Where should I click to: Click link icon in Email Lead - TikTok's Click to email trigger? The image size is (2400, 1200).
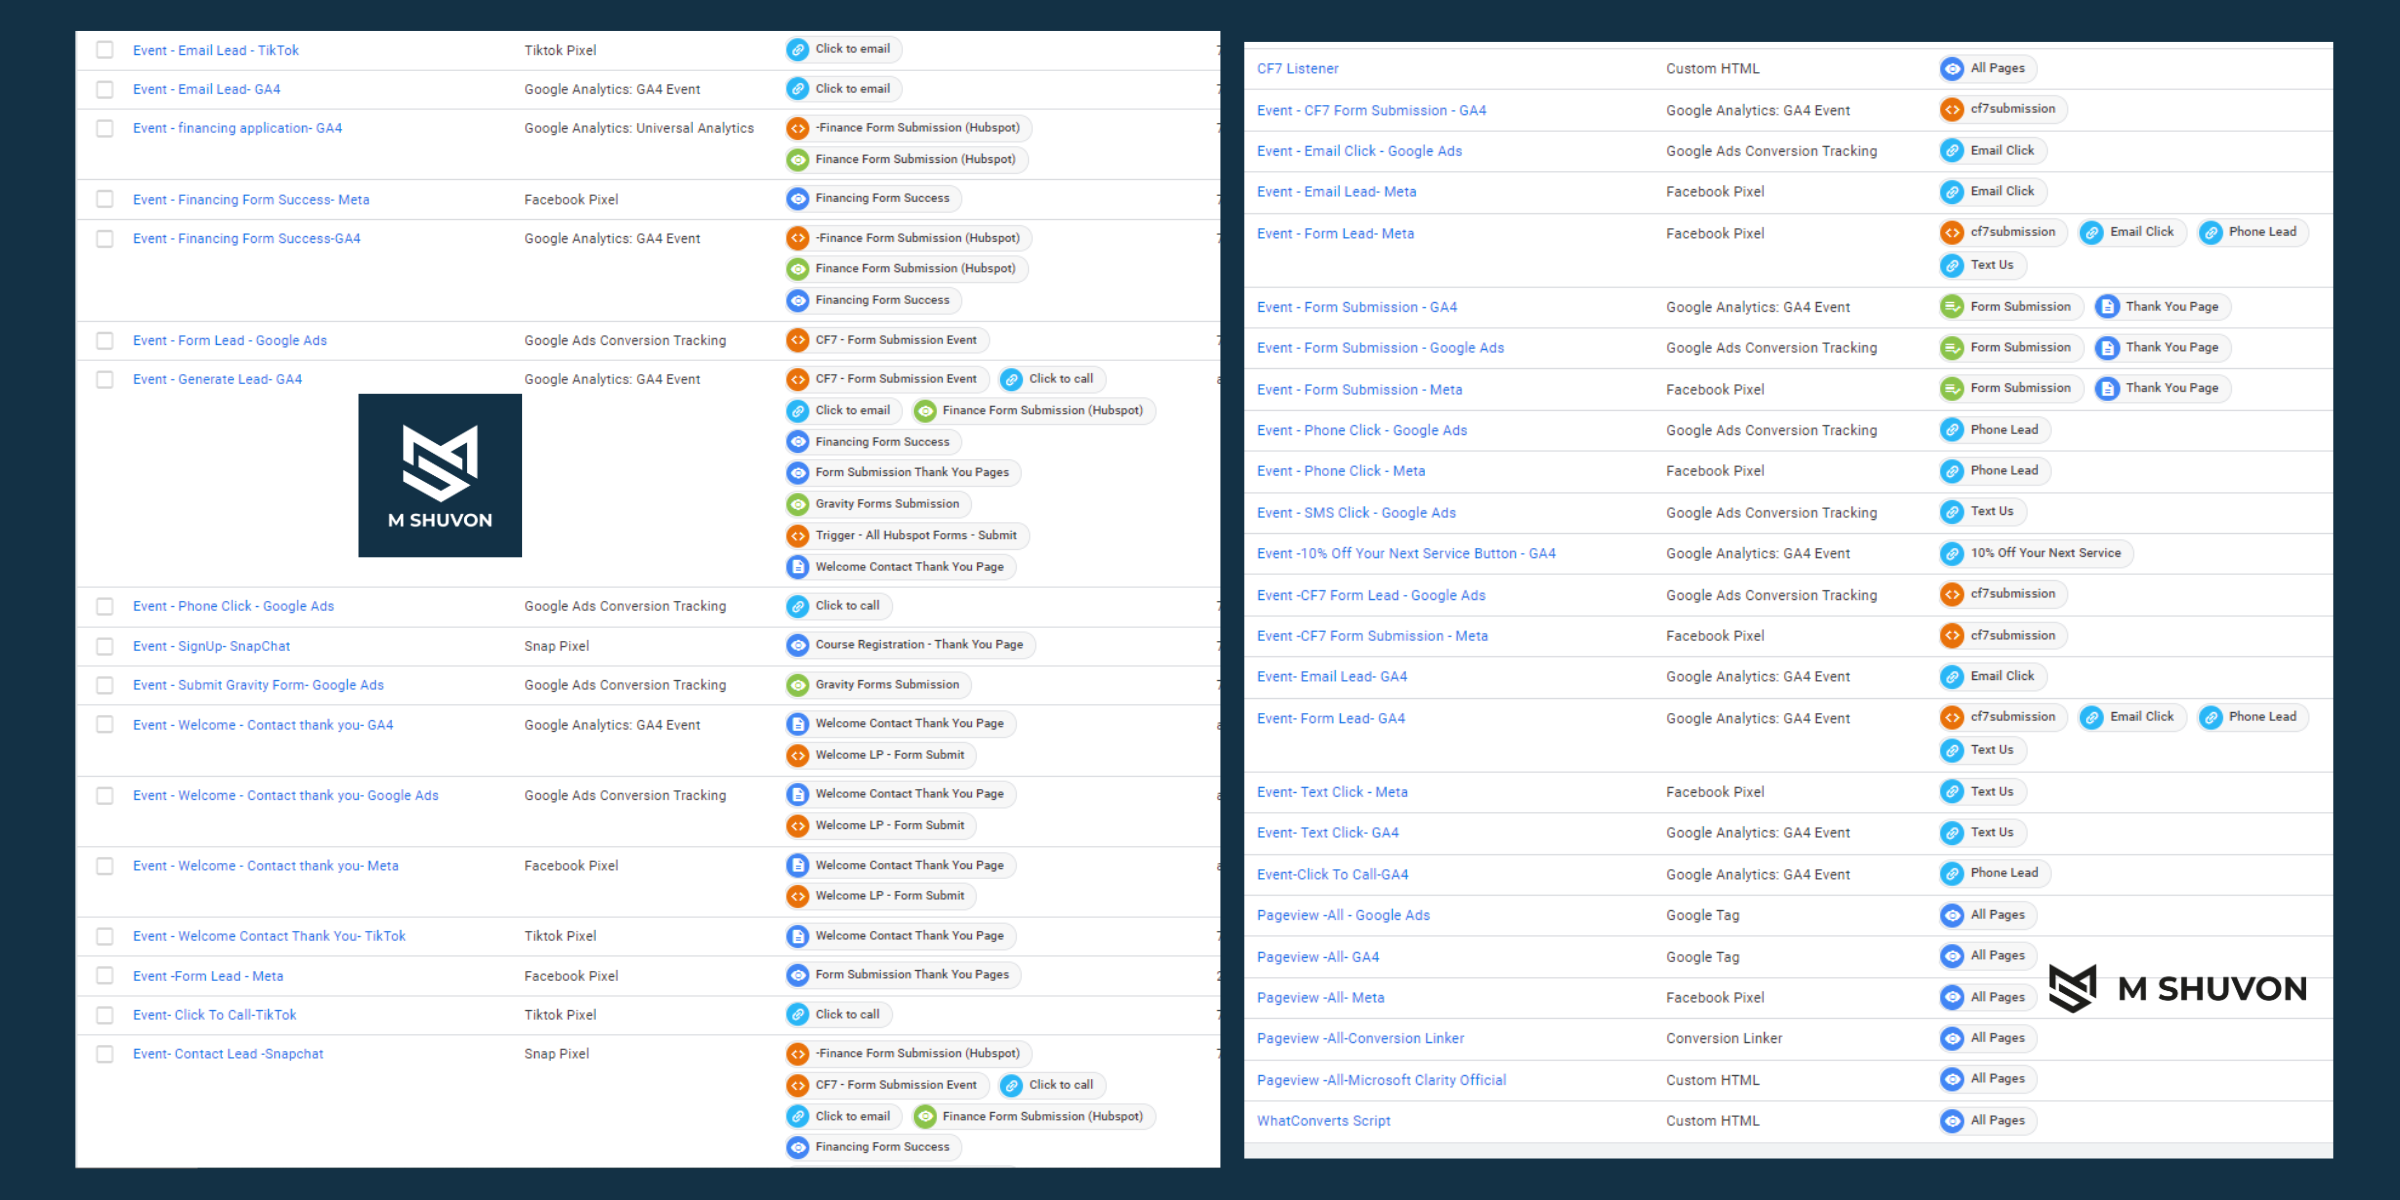click(x=798, y=50)
